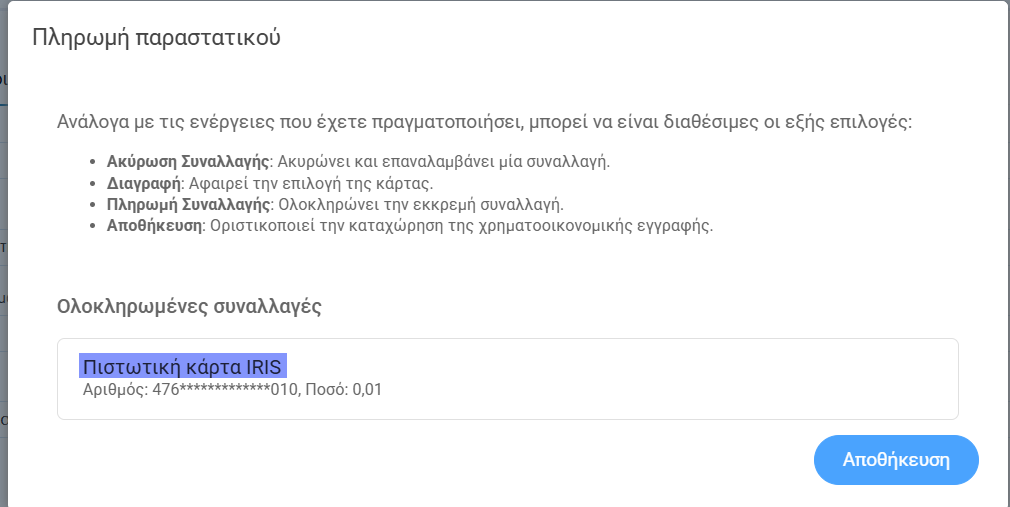Click the Αριθμός label in transaction details
Viewport: 1010px width, 507px height.
[114, 390]
